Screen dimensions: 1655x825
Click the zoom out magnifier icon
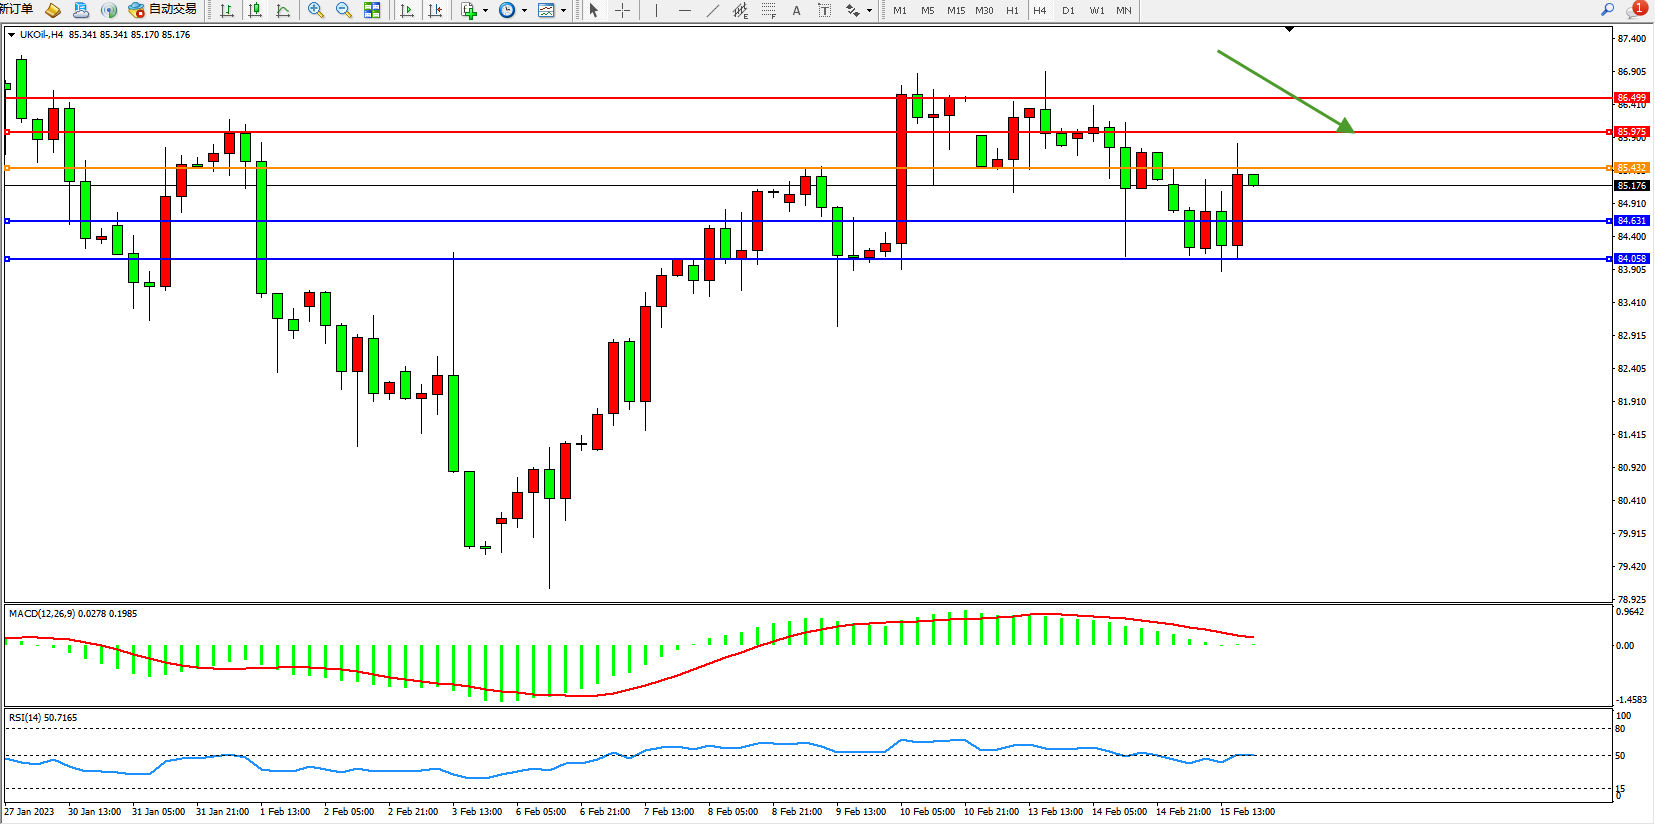[x=344, y=10]
